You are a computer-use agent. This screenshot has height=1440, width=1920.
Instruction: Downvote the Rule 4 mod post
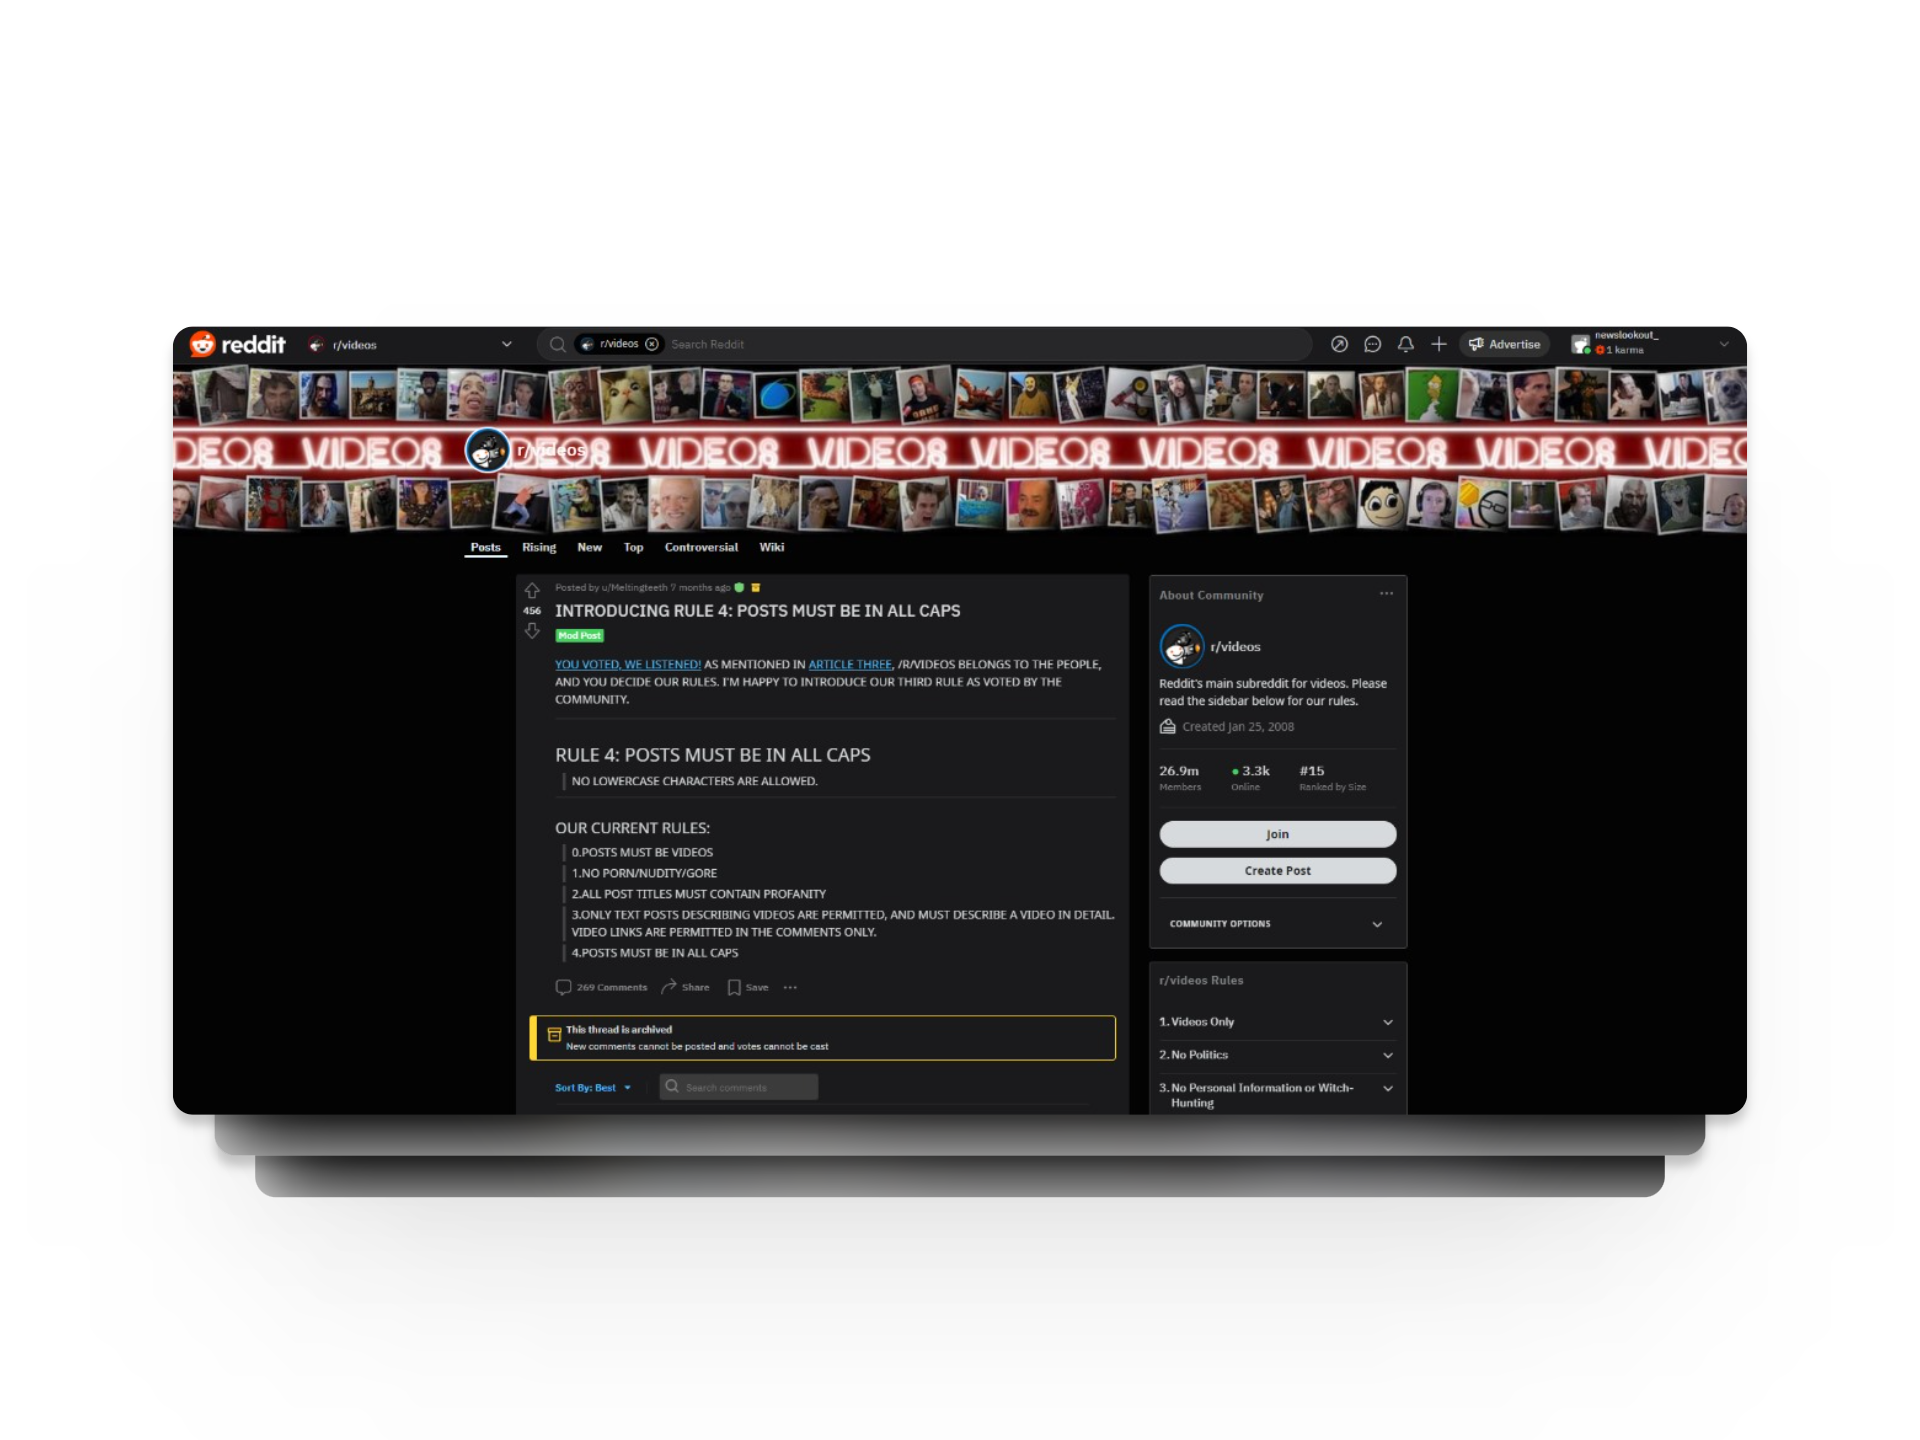pyautogui.click(x=532, y=631)
